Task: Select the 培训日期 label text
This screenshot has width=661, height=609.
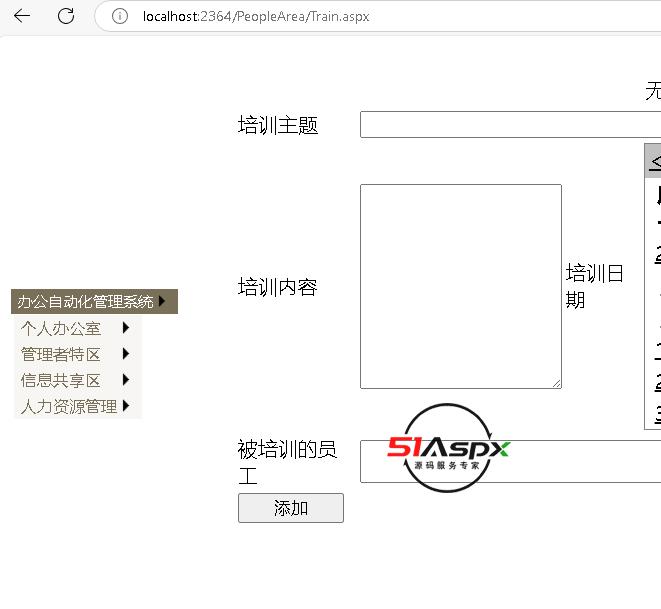Action: pos(594,286)
